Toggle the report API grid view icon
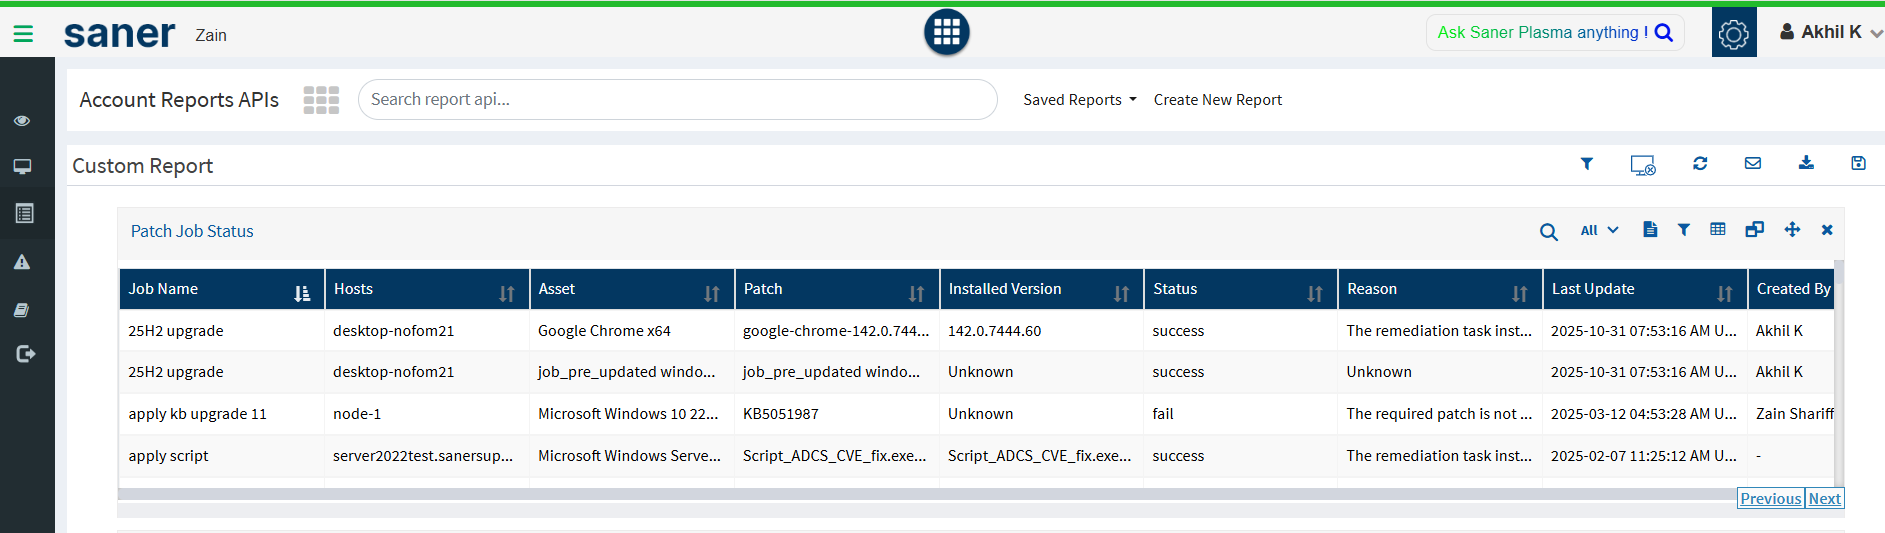This screenshot has width=1885, height=533. tap(321, 100)
